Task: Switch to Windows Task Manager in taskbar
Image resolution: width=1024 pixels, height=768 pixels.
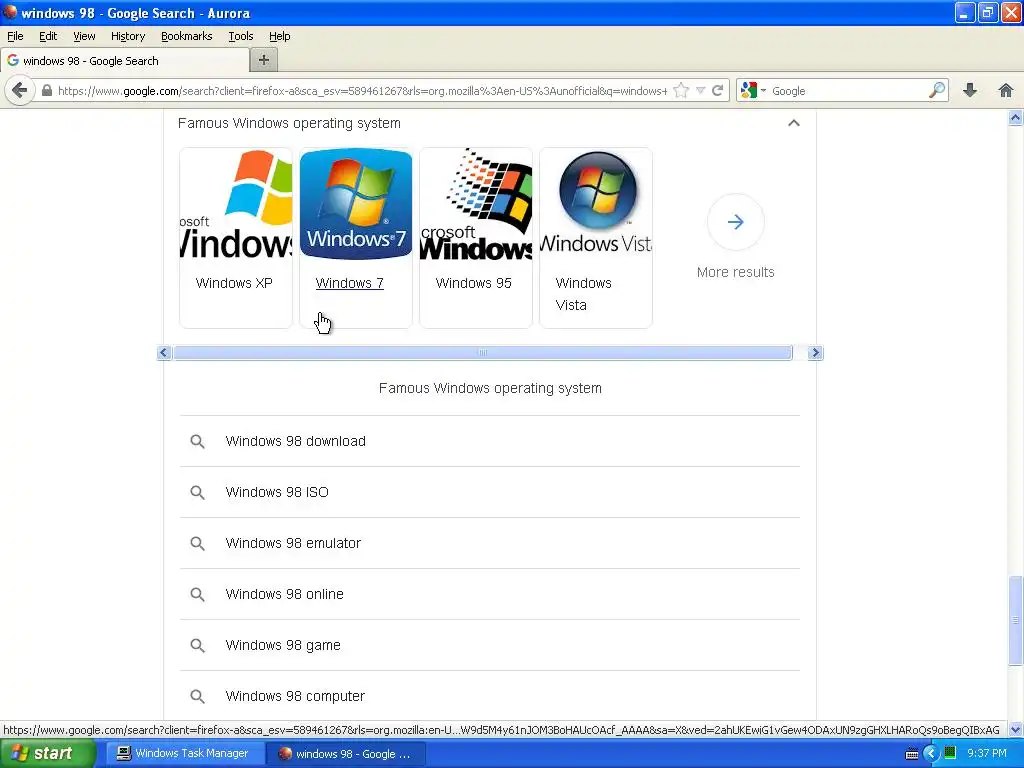Action: click(x=184, y=753)
